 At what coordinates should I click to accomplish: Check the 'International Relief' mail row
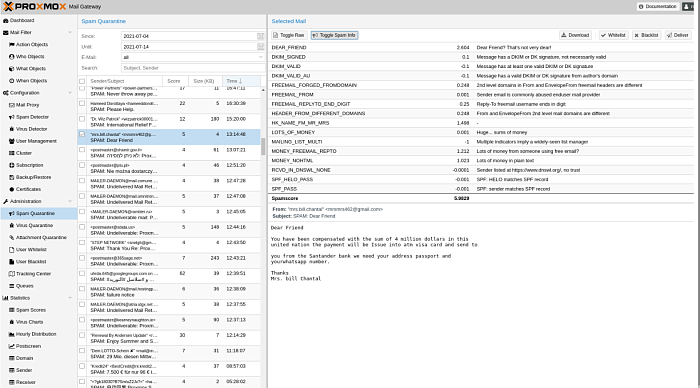tap(82, 119)
